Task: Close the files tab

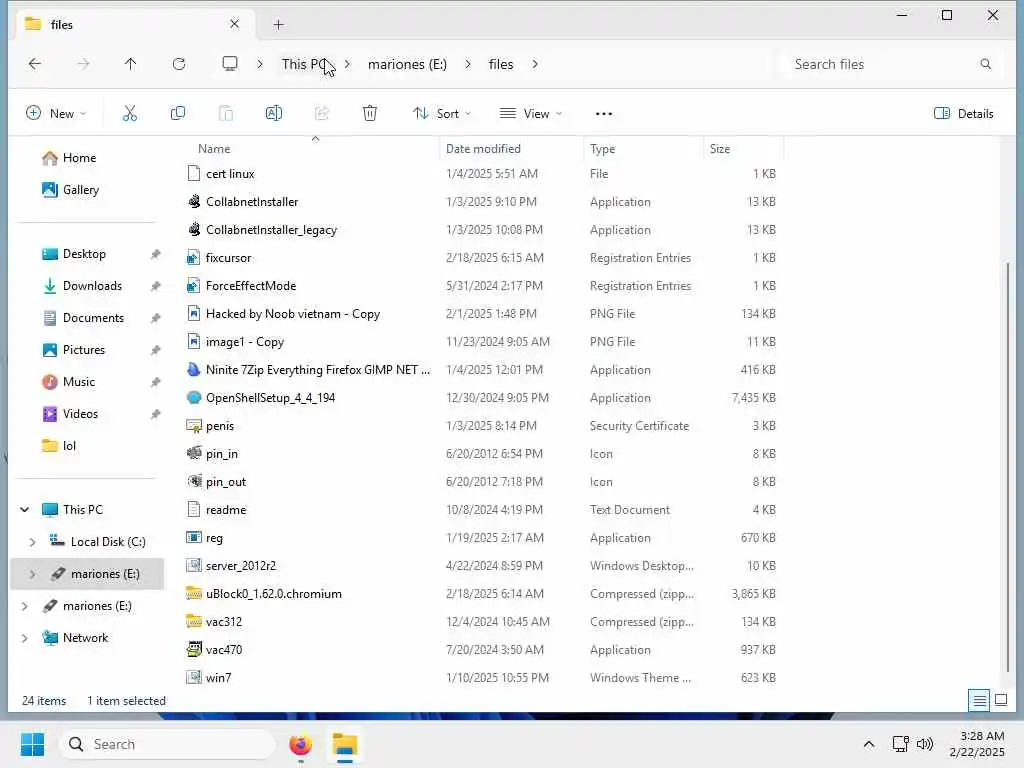Action: coord(234,24)
